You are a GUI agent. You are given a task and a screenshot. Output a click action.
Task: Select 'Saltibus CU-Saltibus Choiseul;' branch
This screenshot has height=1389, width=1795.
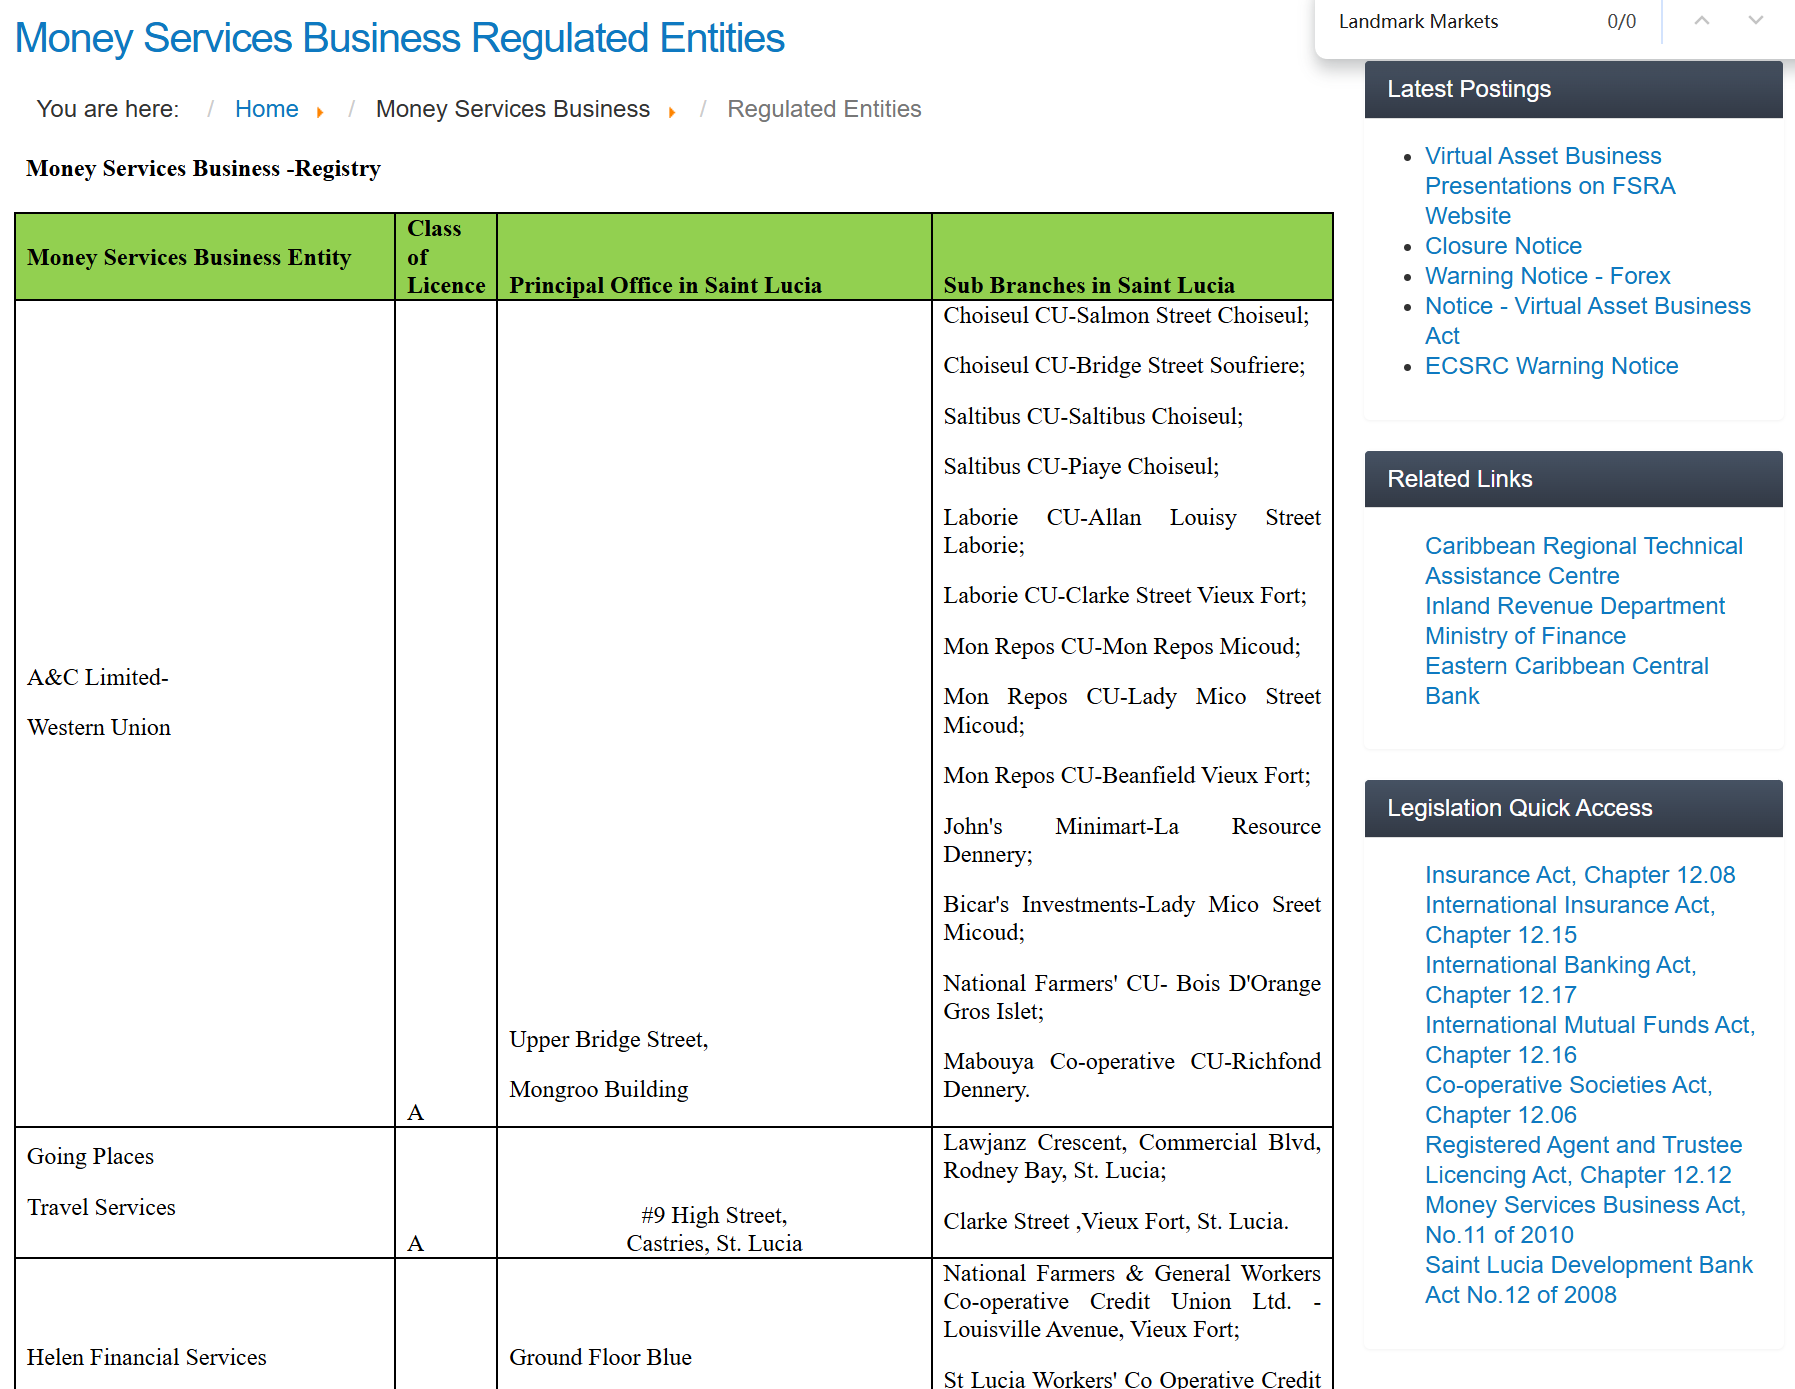[1093, 416]
